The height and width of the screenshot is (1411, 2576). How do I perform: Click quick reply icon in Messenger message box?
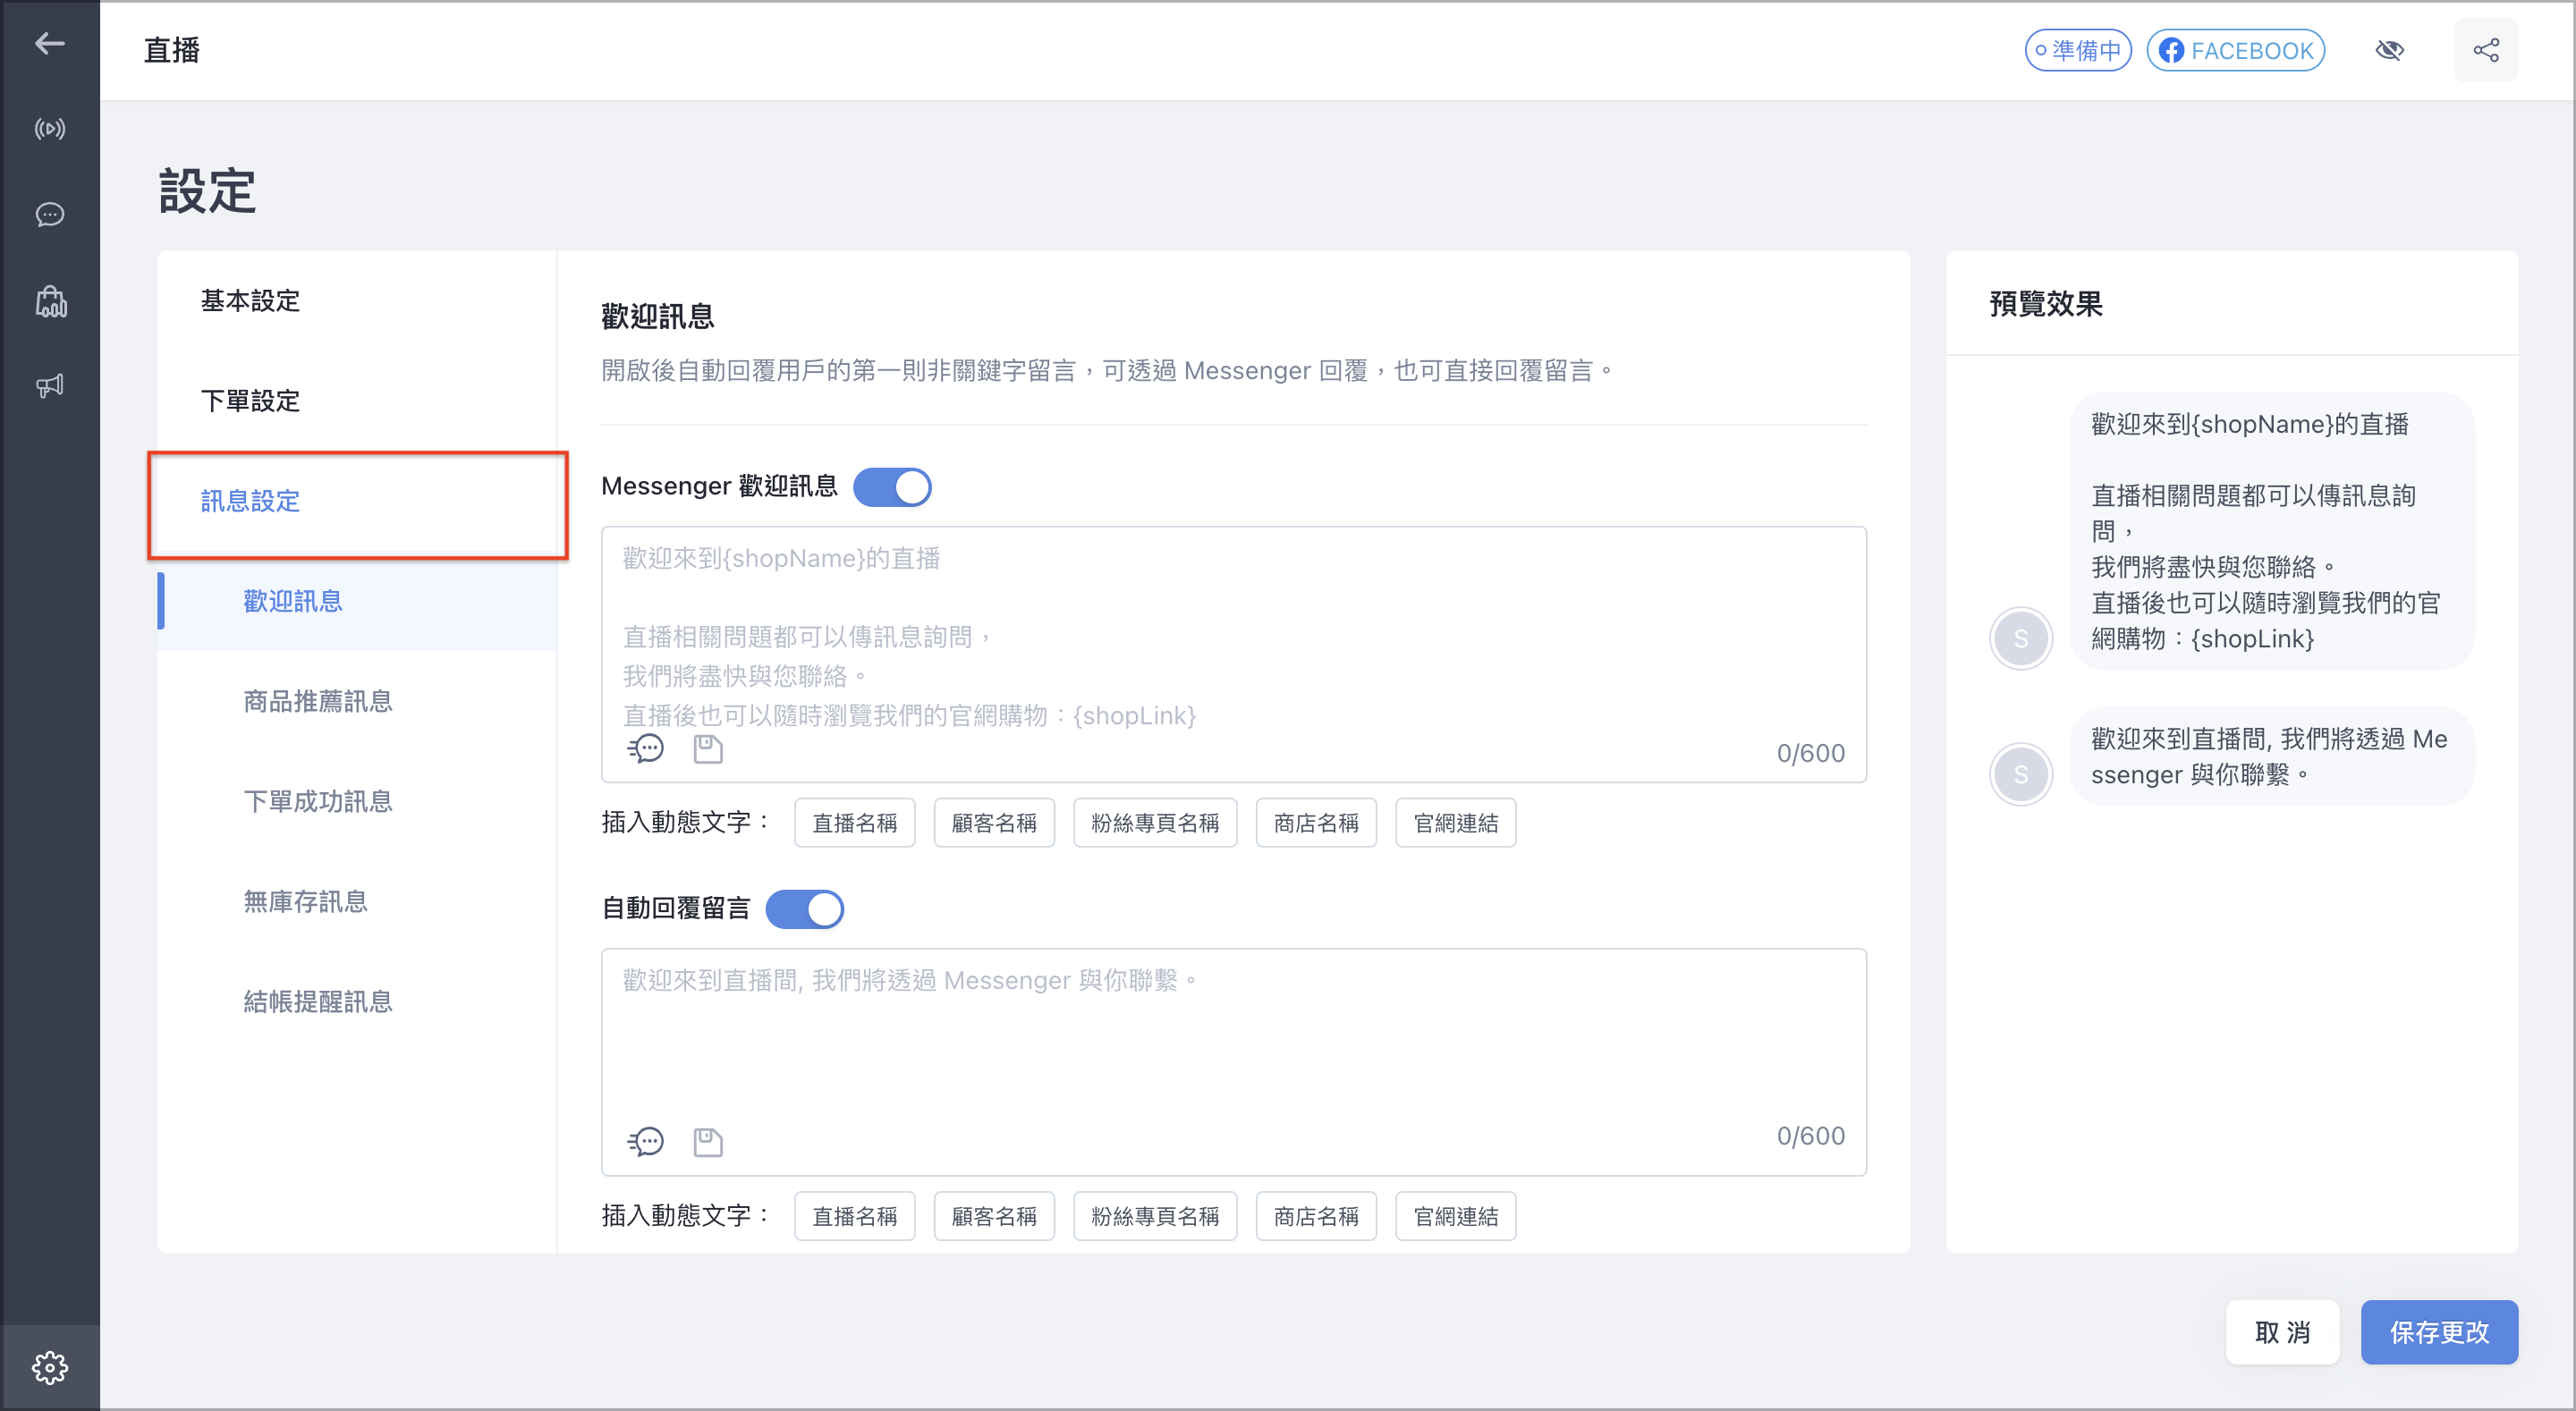tap(646, 749)
